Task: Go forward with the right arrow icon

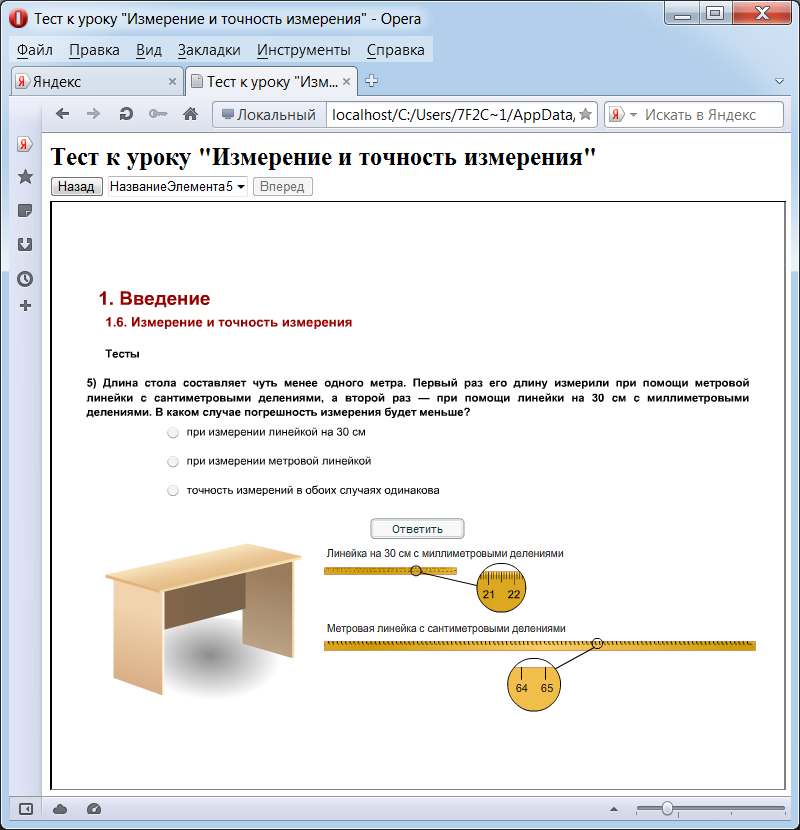Action: tap(93, 114)
